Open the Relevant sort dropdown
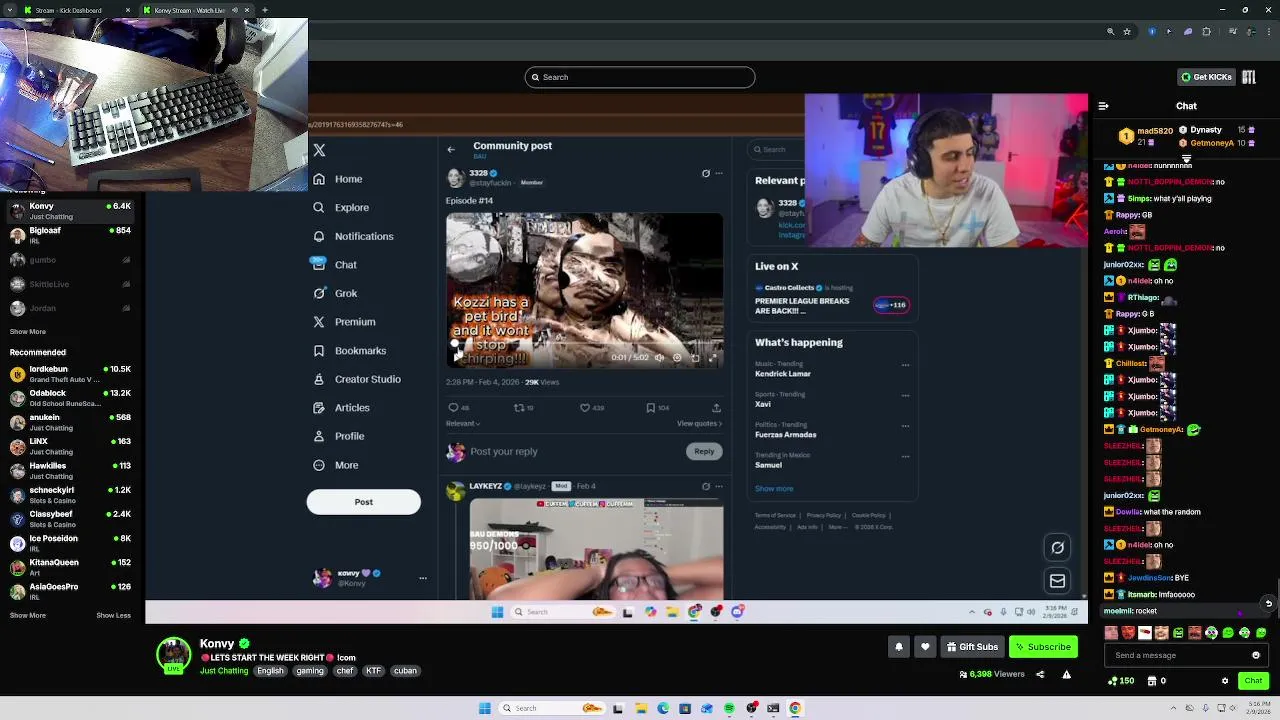1280x720 pixels. click(x=462, y=424)
